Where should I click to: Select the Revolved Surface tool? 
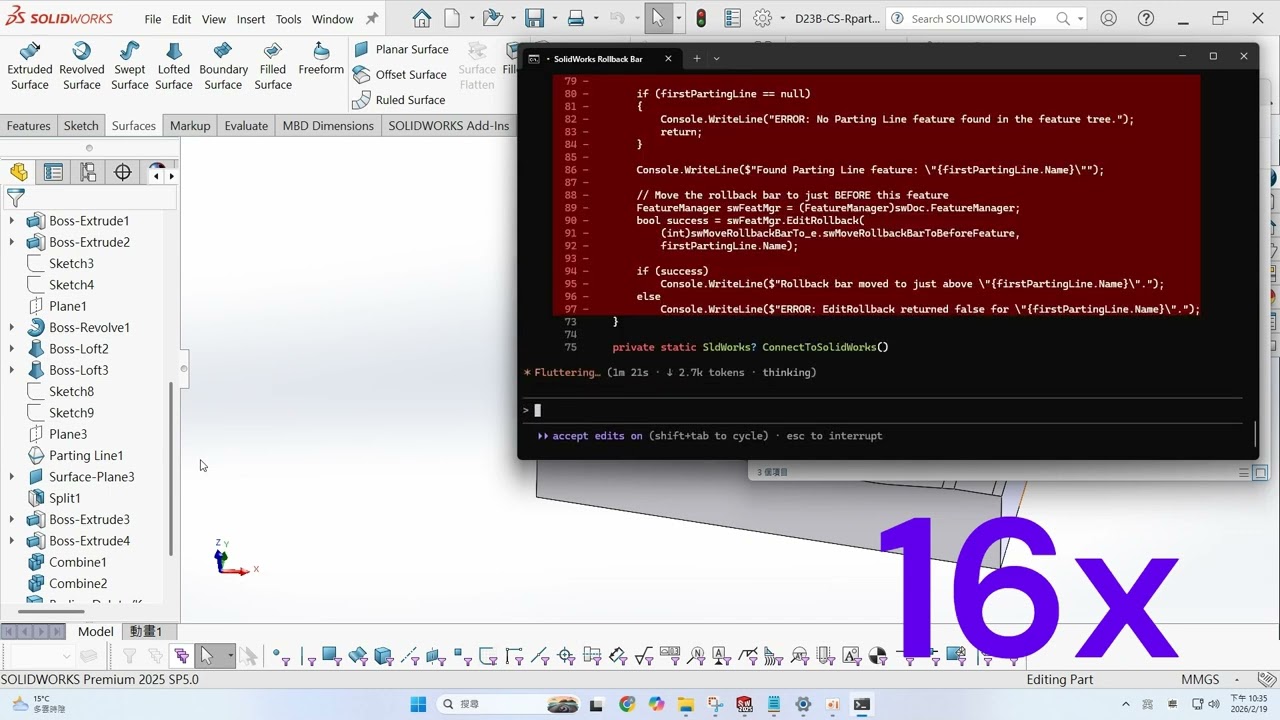coord(82,67)
